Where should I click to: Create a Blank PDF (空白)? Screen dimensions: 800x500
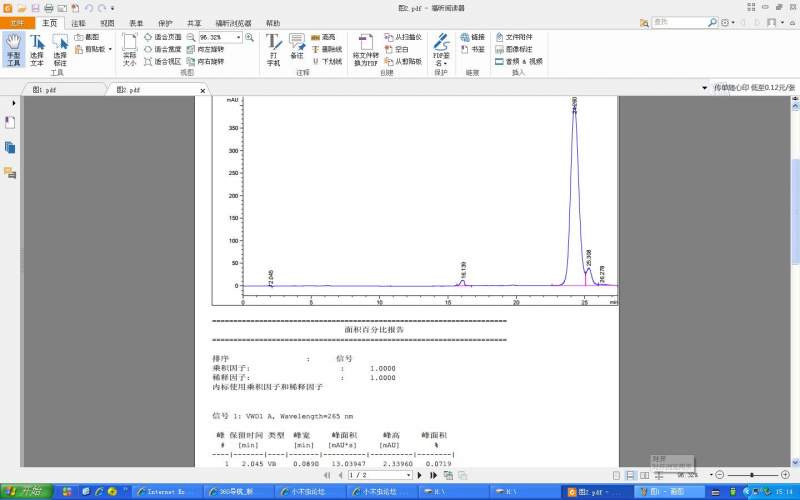(x=396, y=49)
